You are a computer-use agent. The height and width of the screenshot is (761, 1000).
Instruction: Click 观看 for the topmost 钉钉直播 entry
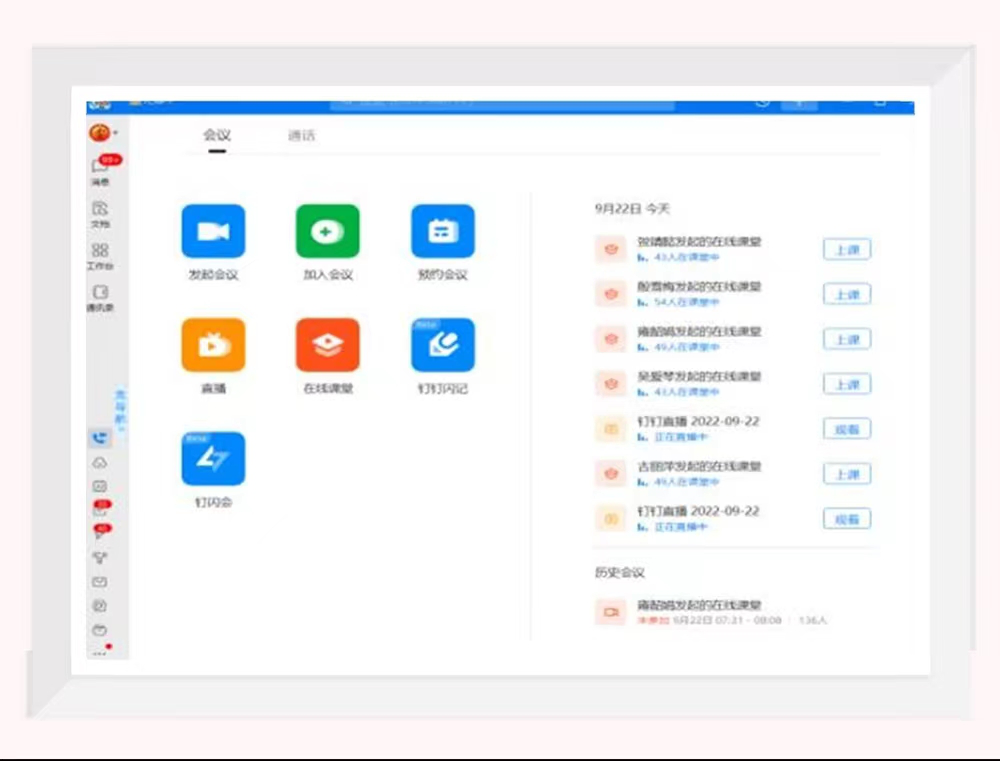click(846, 430)
